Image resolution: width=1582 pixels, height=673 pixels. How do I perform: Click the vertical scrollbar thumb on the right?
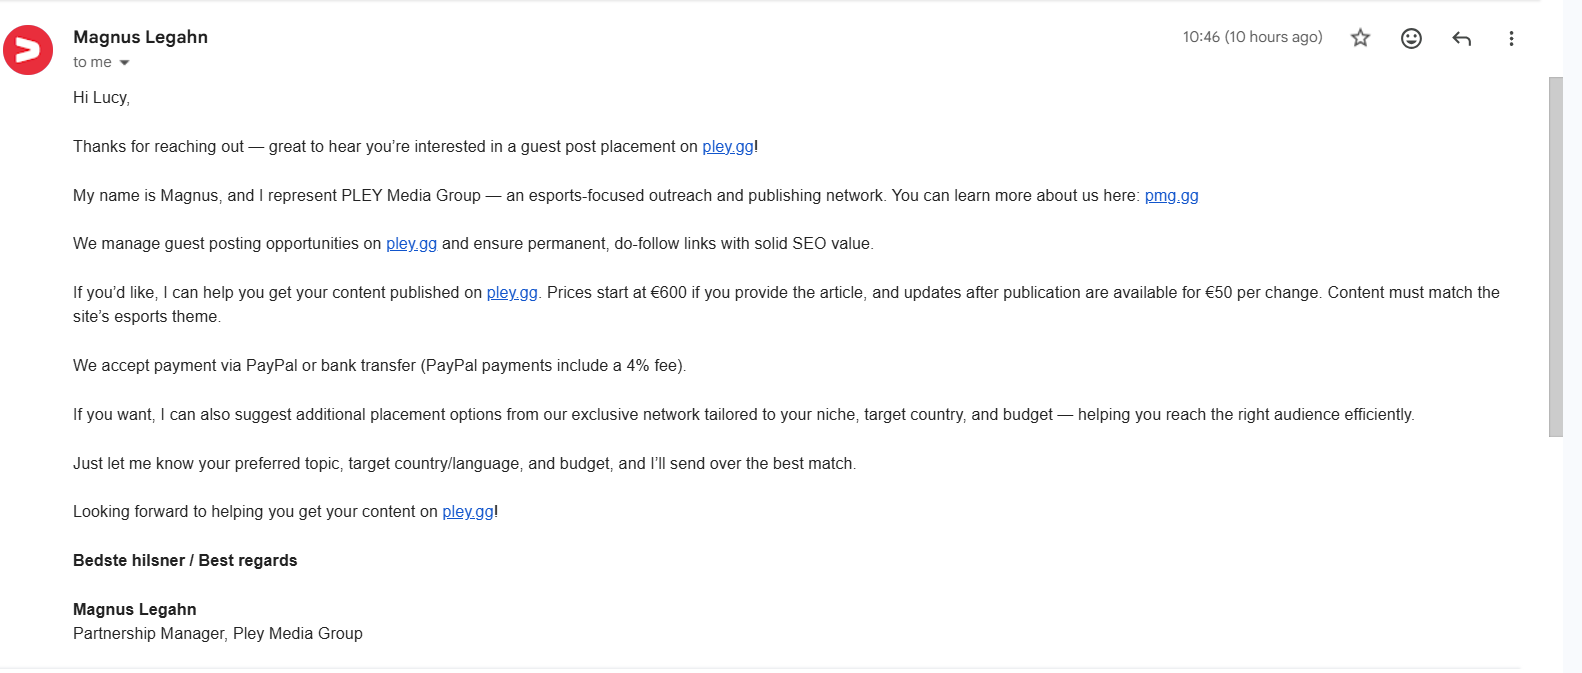click(x=1555, y=257)
